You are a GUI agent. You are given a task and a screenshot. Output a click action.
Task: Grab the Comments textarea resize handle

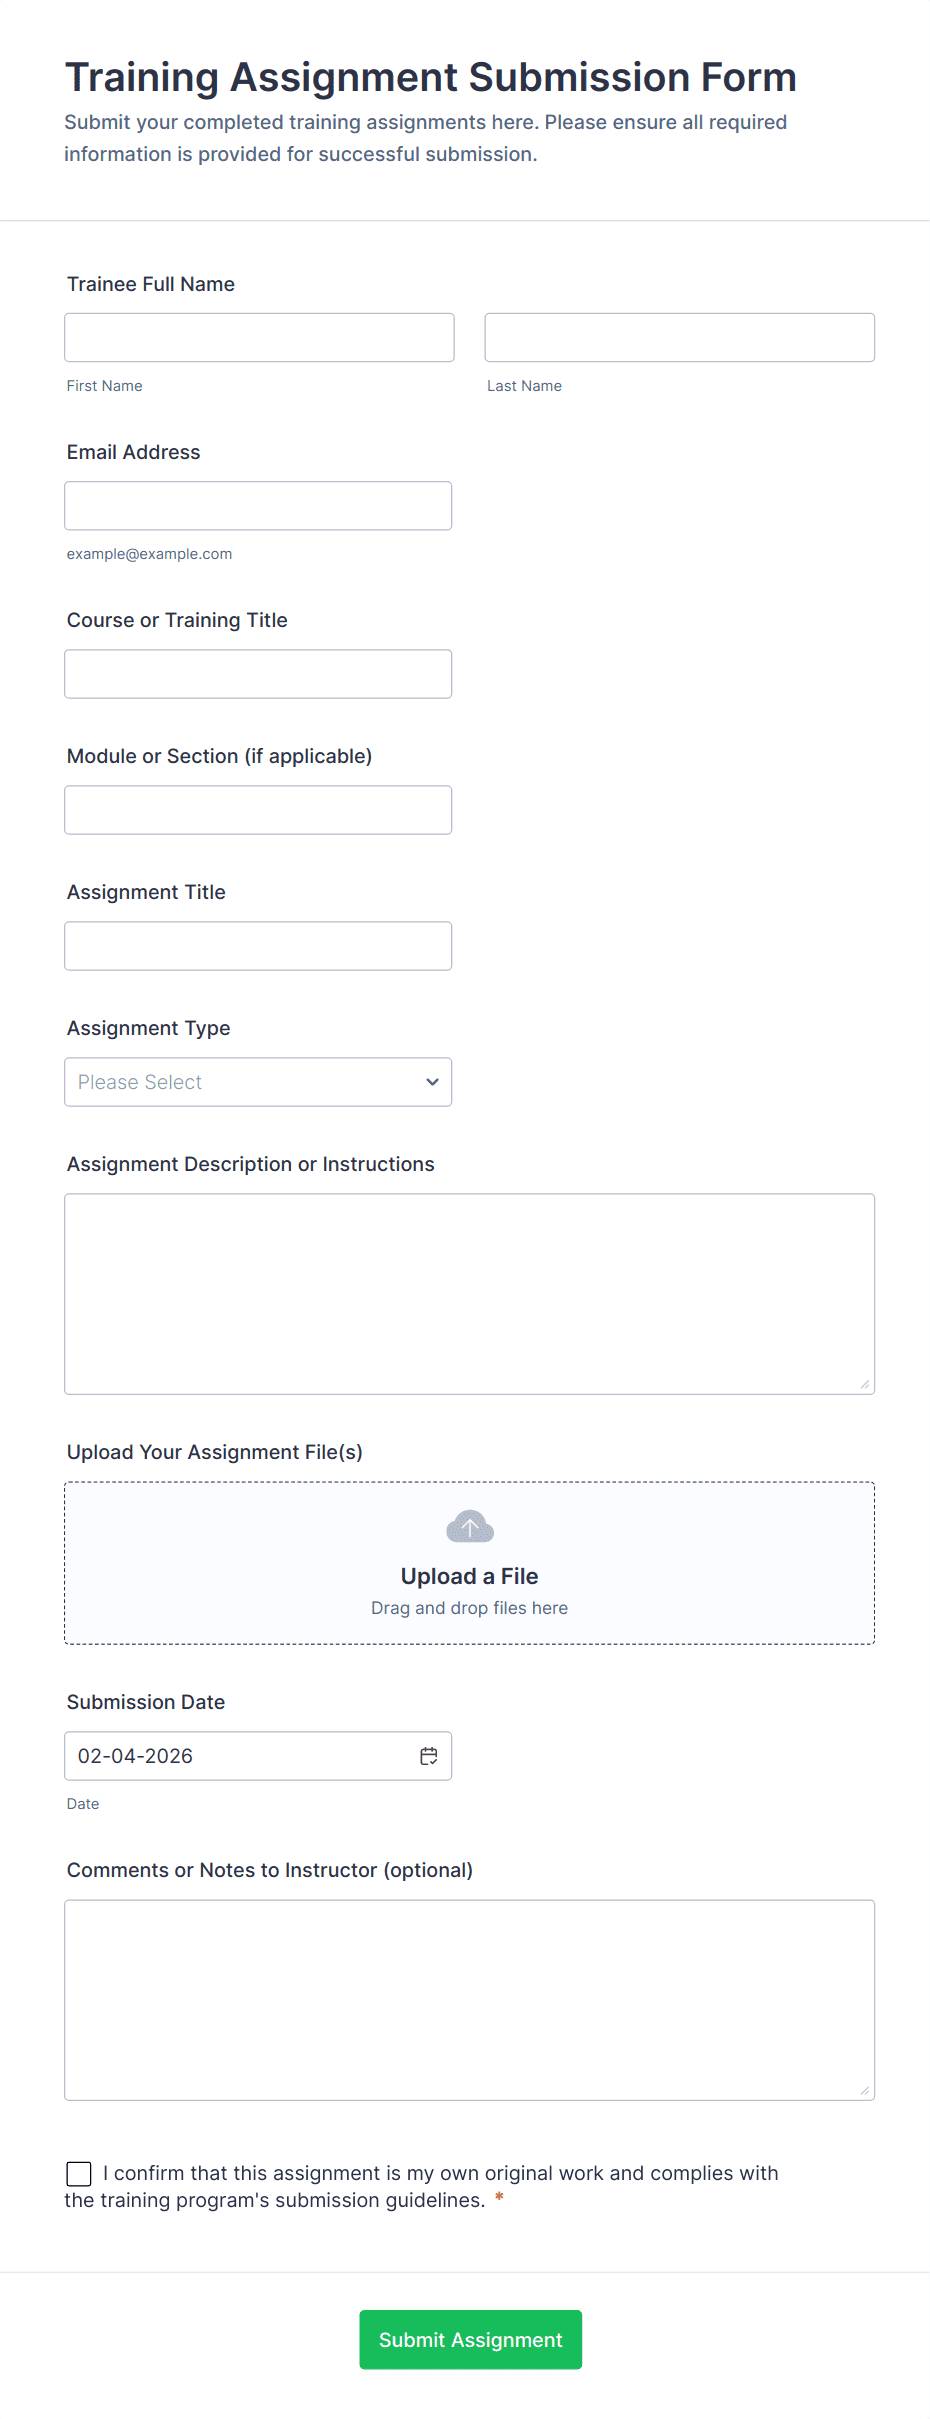coord(865,2091)
